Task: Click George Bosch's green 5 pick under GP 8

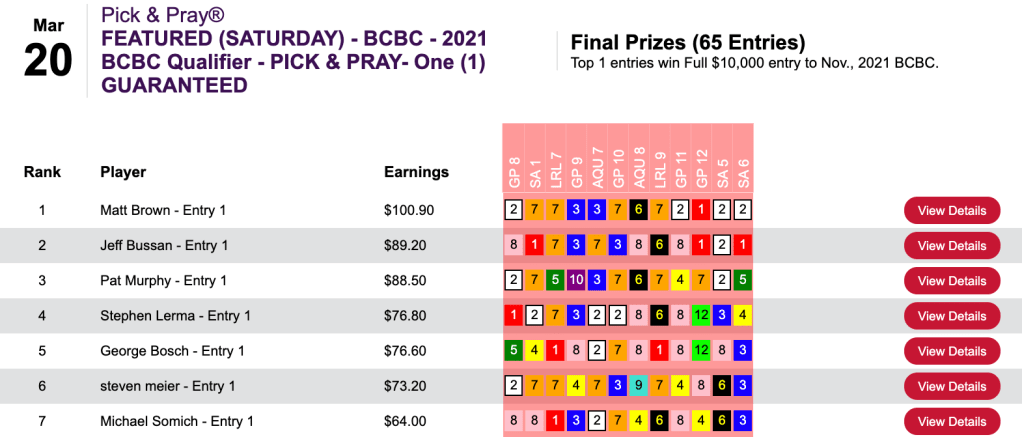Action: point(513,351)
